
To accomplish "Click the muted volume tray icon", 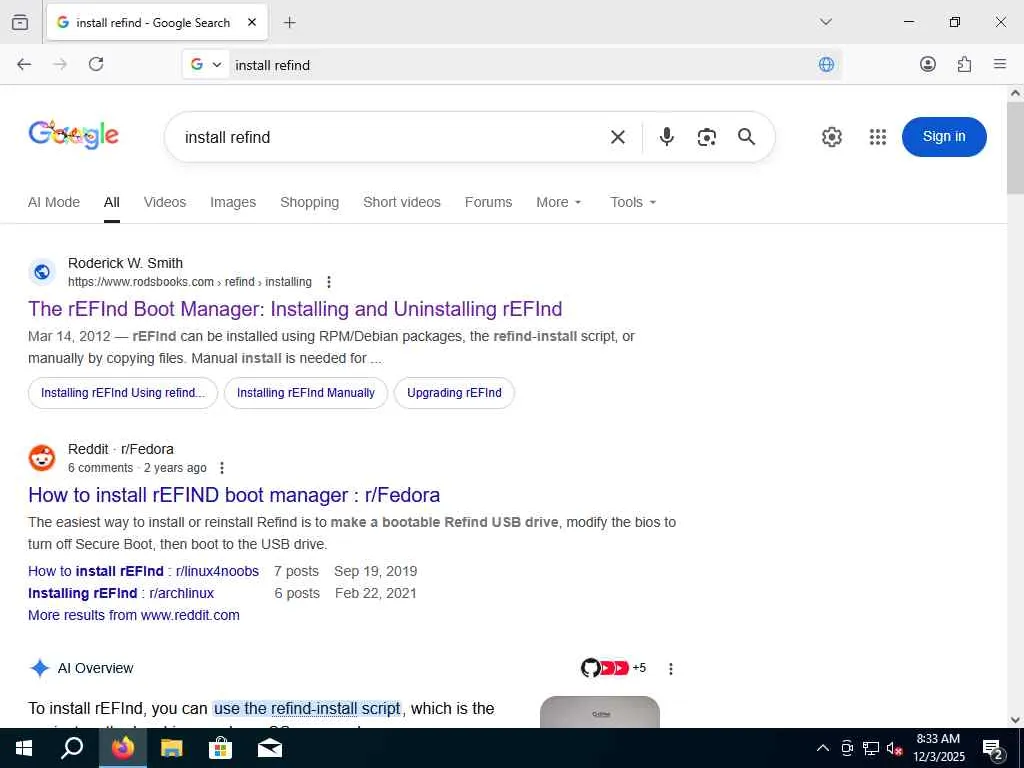I will pyautogui.click(x=894, y=748).
